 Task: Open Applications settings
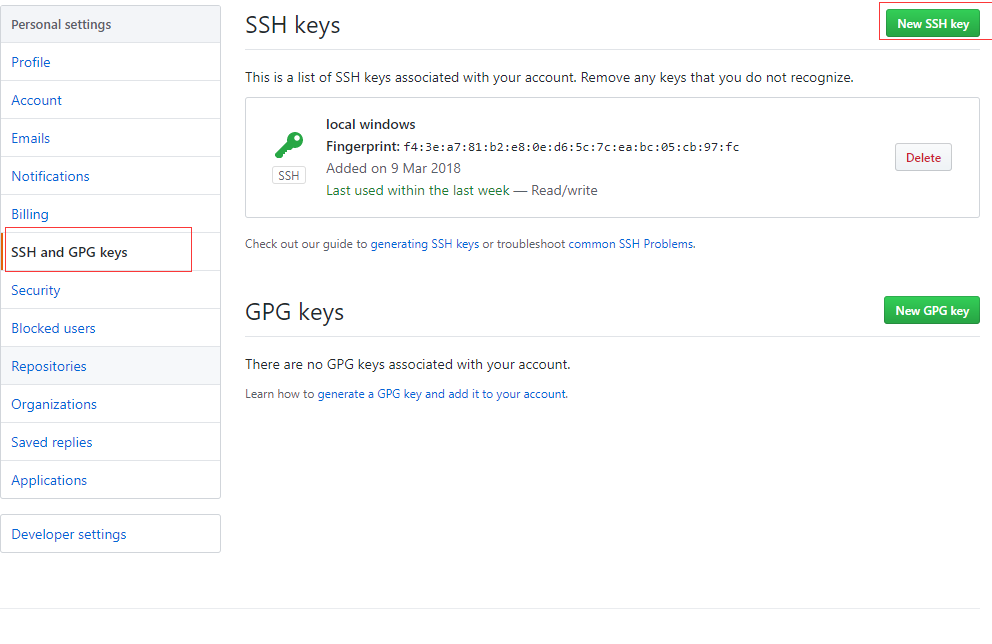pyautogui.click(x=111, y=480)
